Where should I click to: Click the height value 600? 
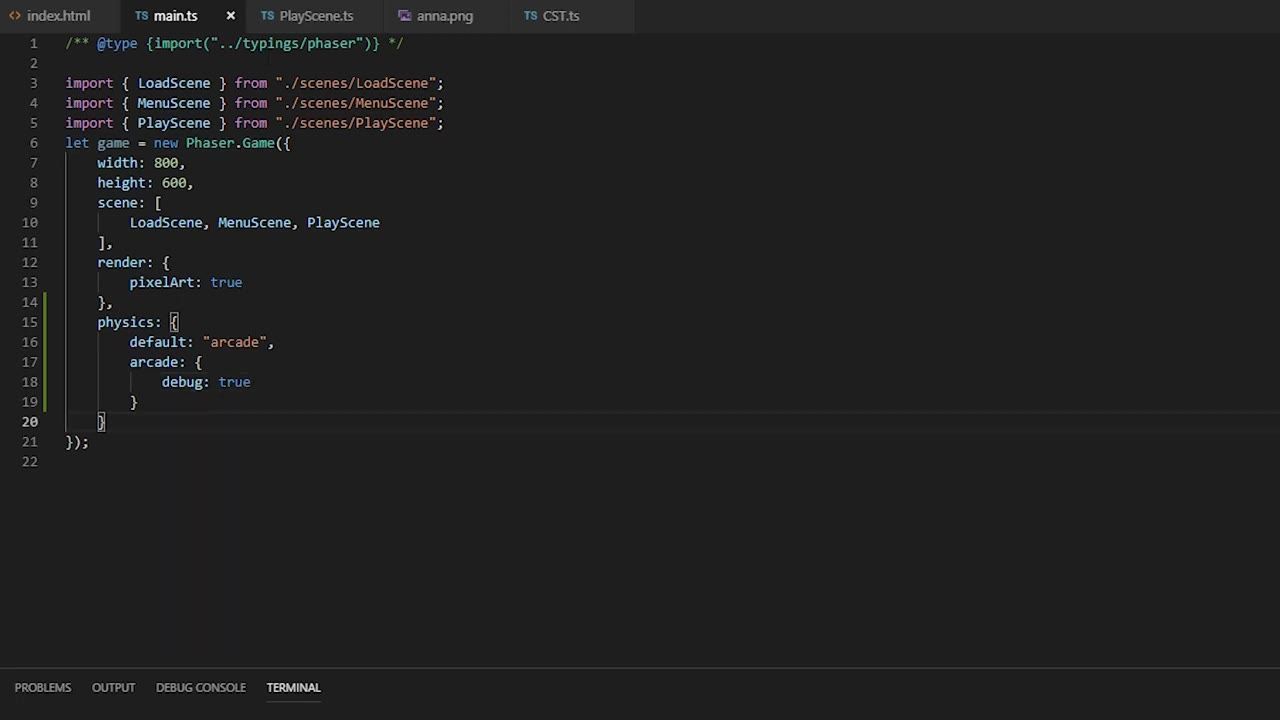[x=174, y=183]
